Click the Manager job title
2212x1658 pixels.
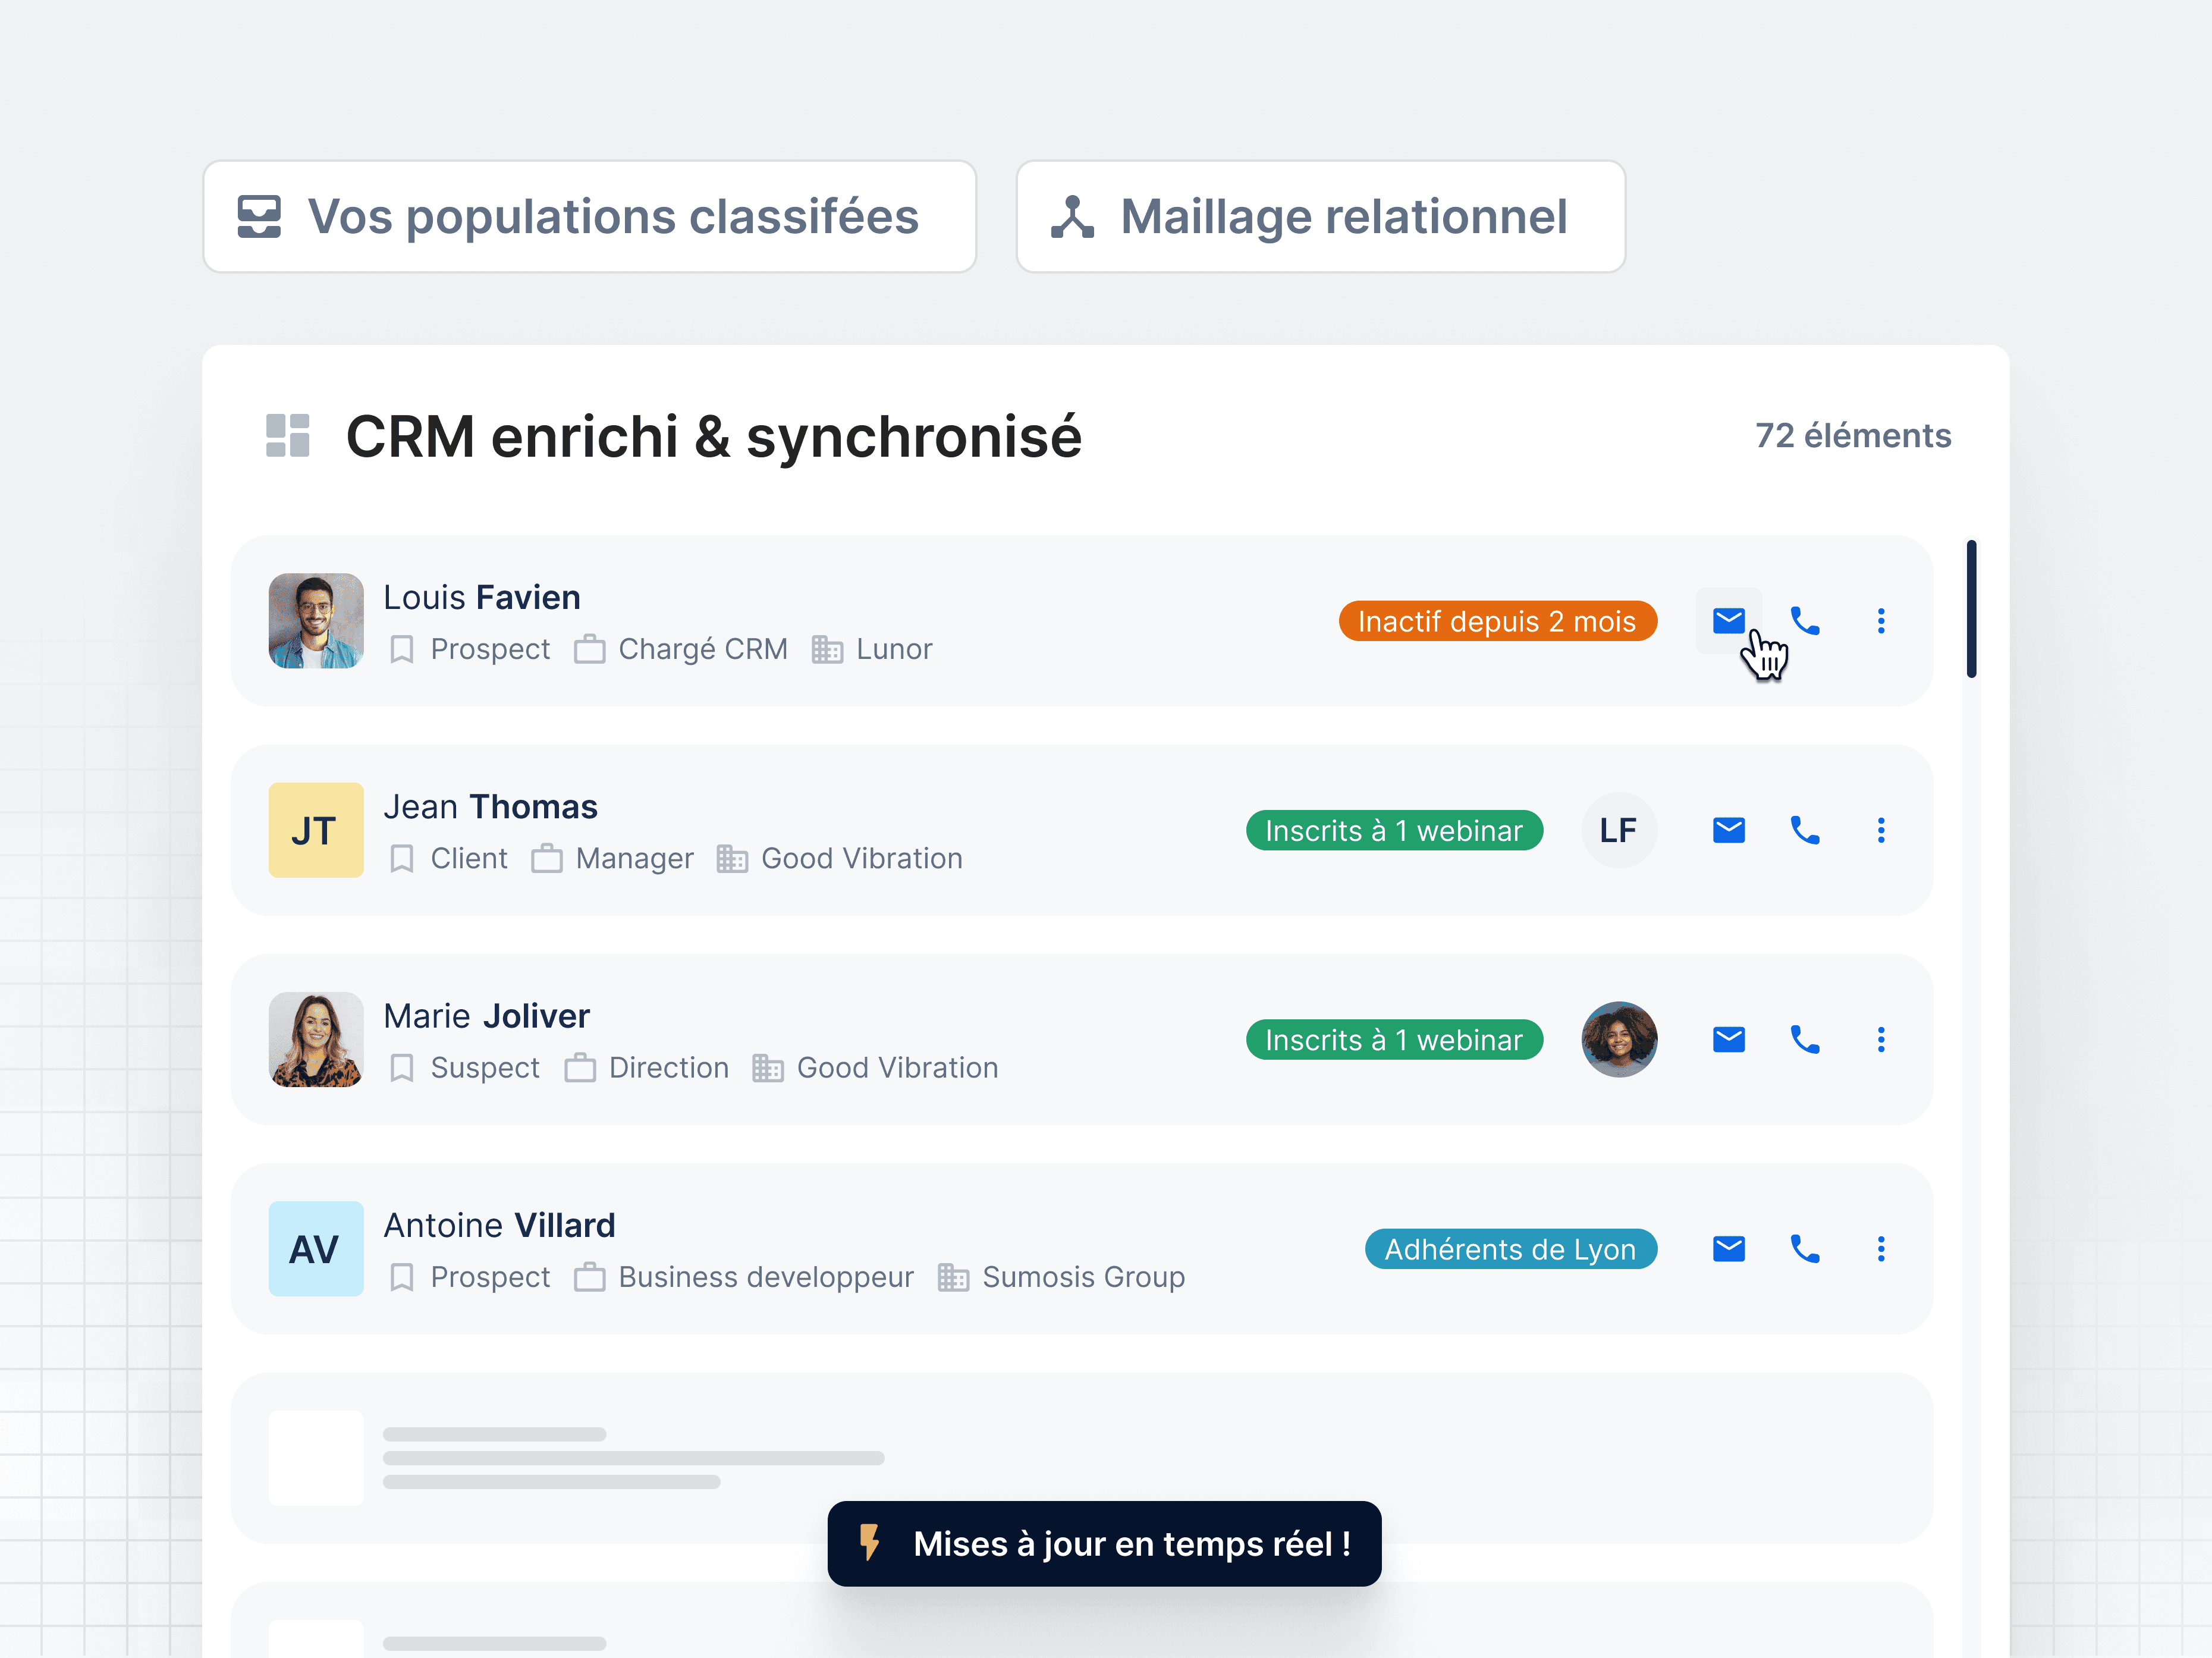coord(635,858)
